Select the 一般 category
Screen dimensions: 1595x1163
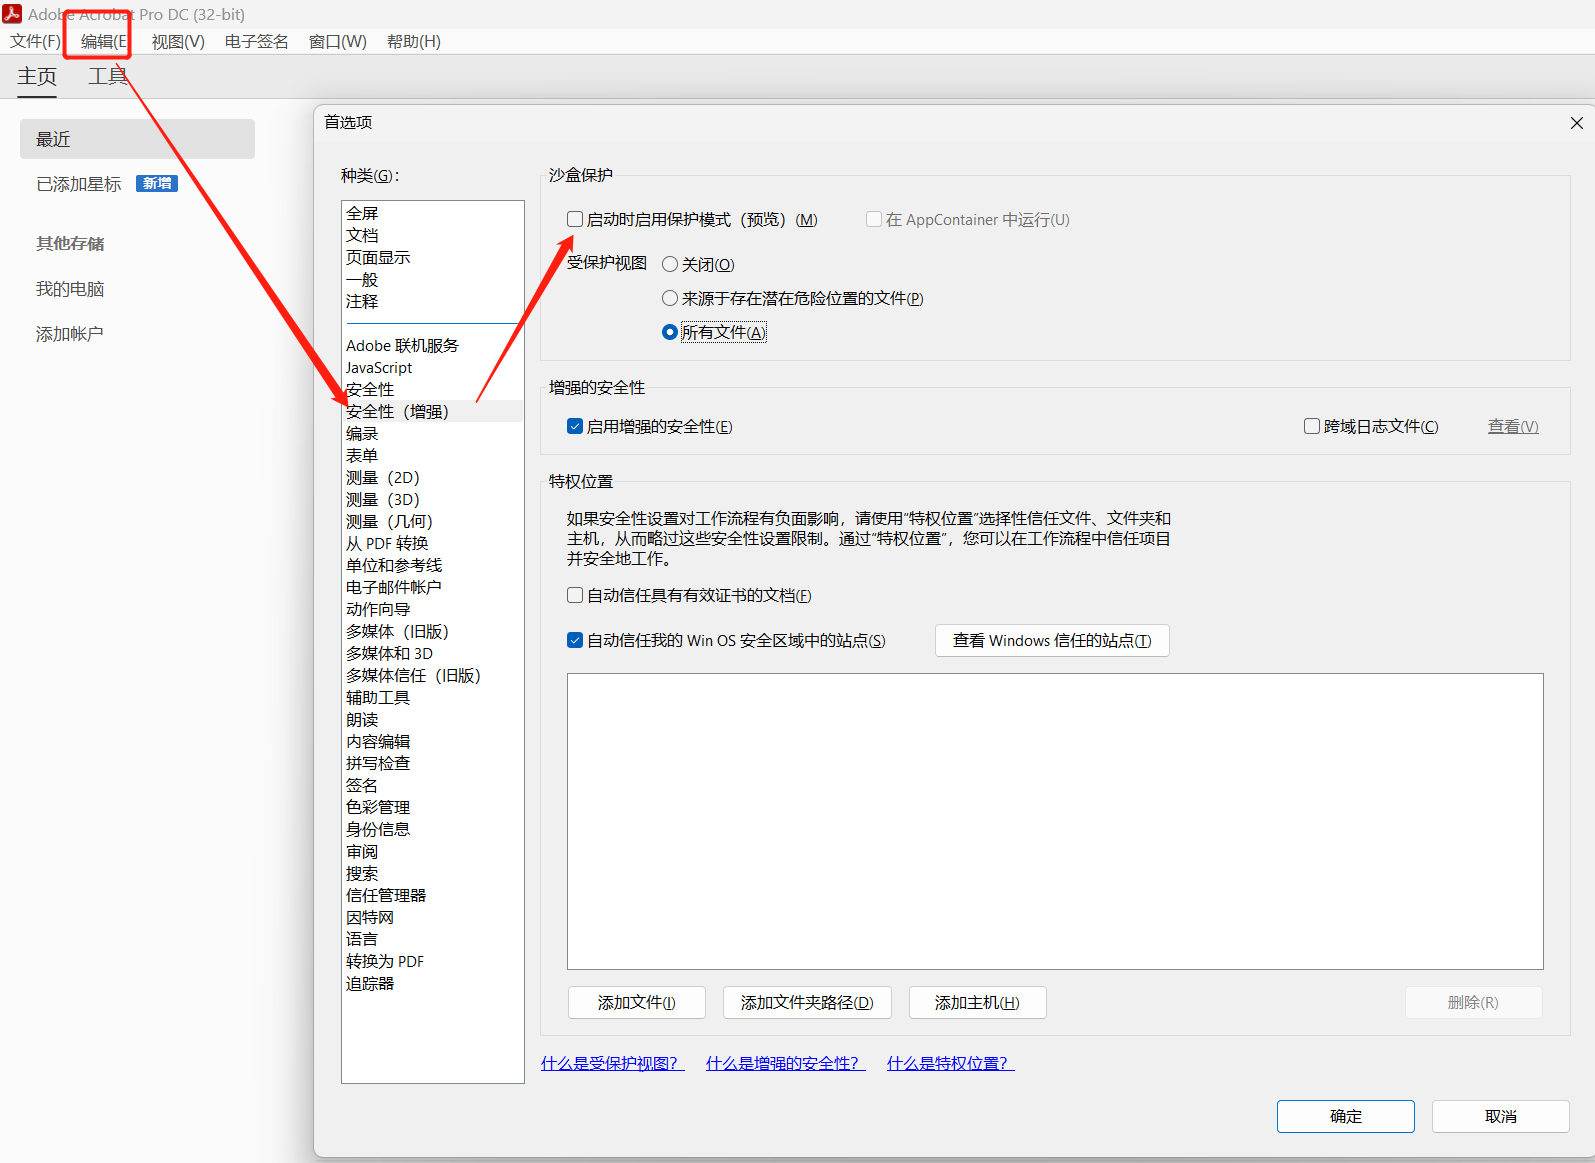coord(362,279)
